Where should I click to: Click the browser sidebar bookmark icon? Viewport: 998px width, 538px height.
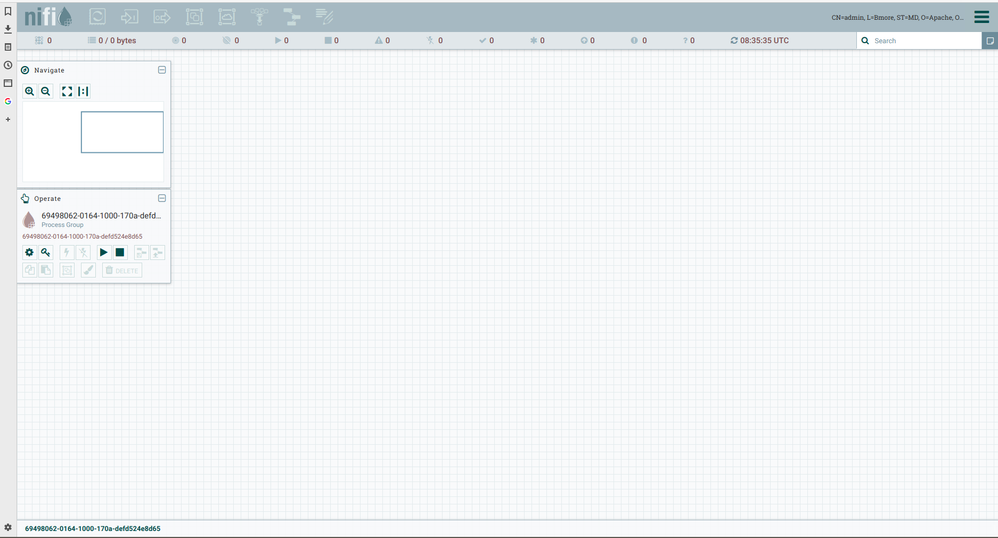click(8, 11)
